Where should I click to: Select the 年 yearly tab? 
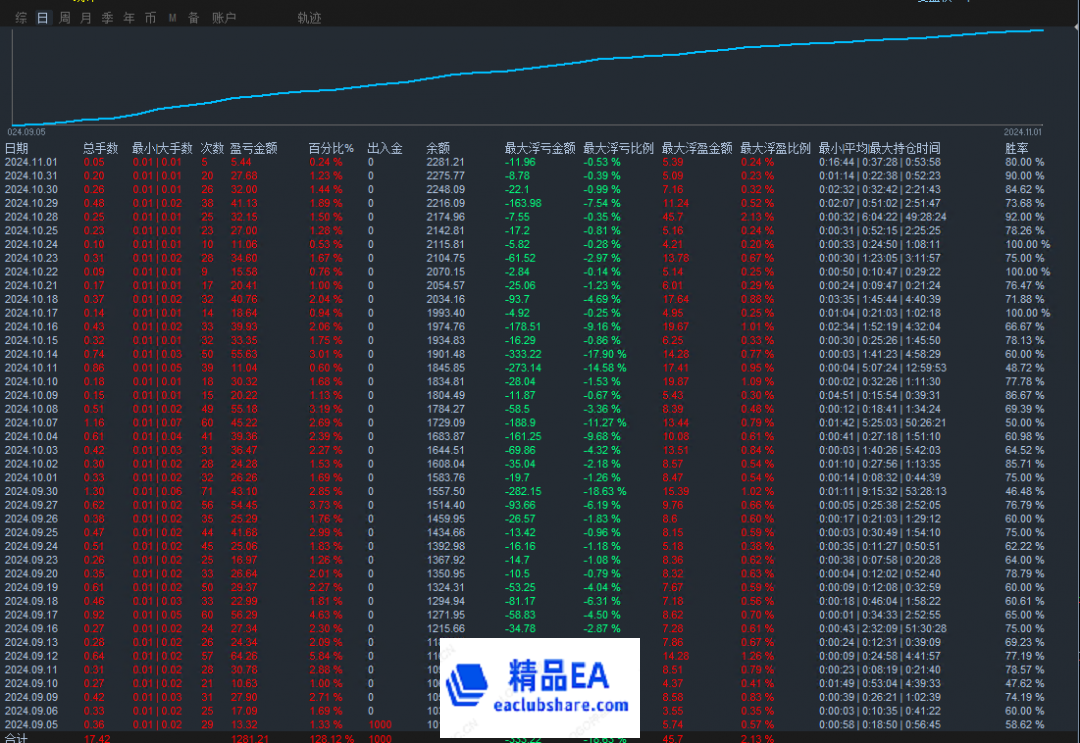coord(129,18)
